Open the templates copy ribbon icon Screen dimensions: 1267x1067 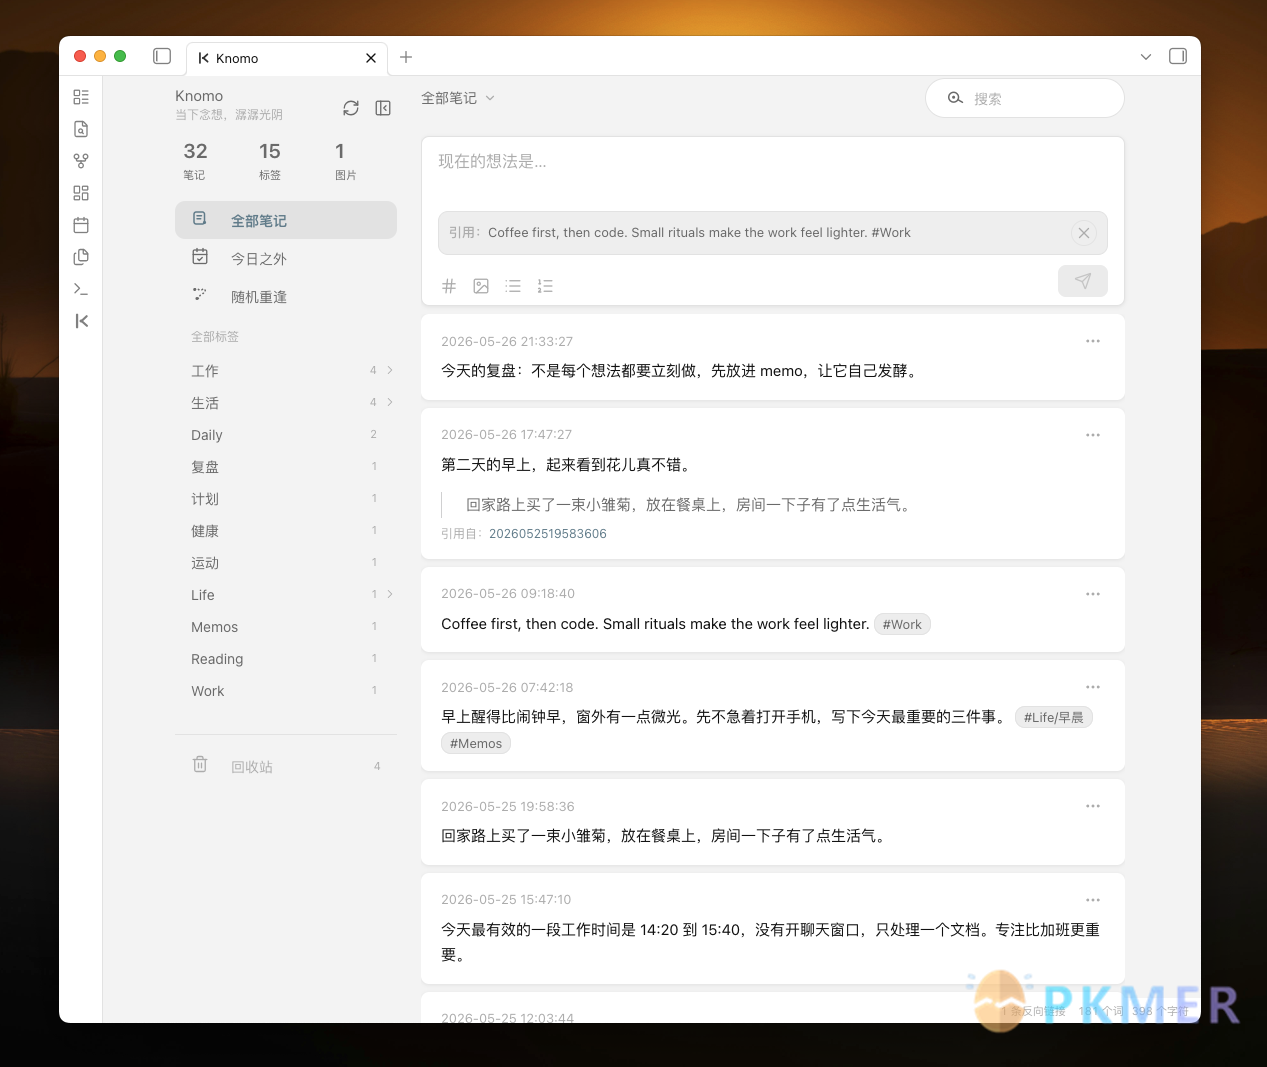coord(81,257)
